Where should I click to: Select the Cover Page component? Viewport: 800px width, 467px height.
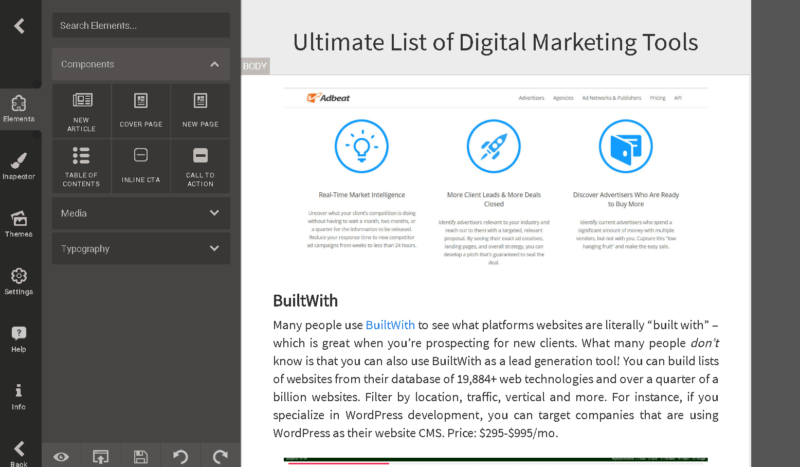point(141,111)
